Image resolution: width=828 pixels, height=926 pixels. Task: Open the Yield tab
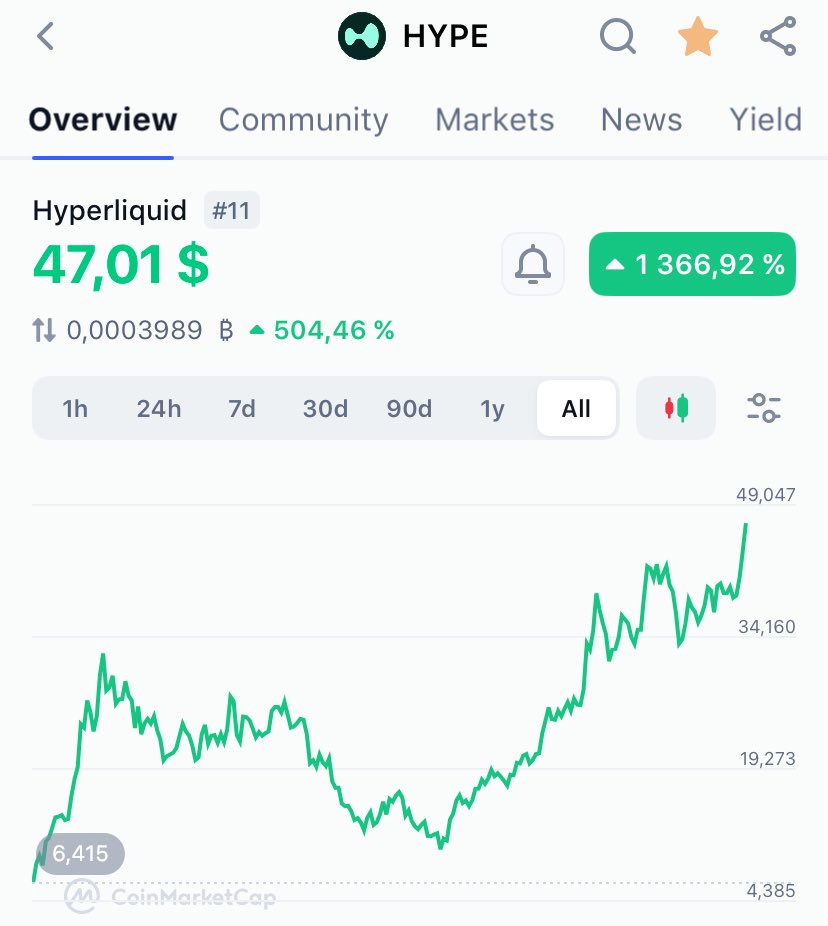tap(766, 120)
